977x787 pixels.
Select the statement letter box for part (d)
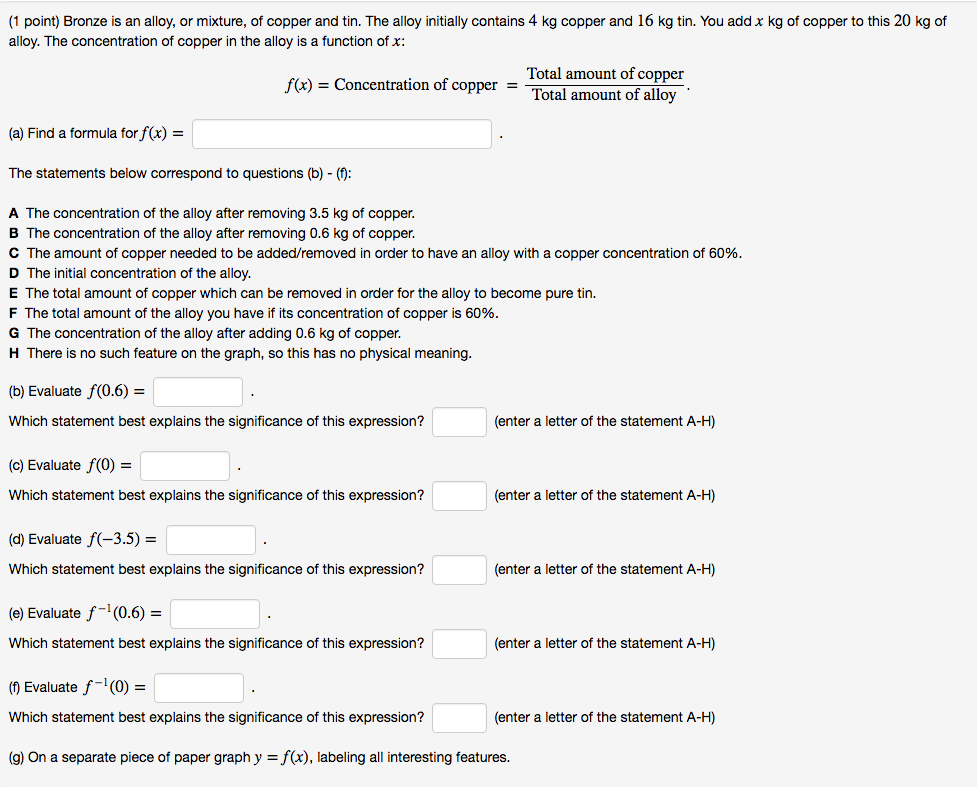460,570
